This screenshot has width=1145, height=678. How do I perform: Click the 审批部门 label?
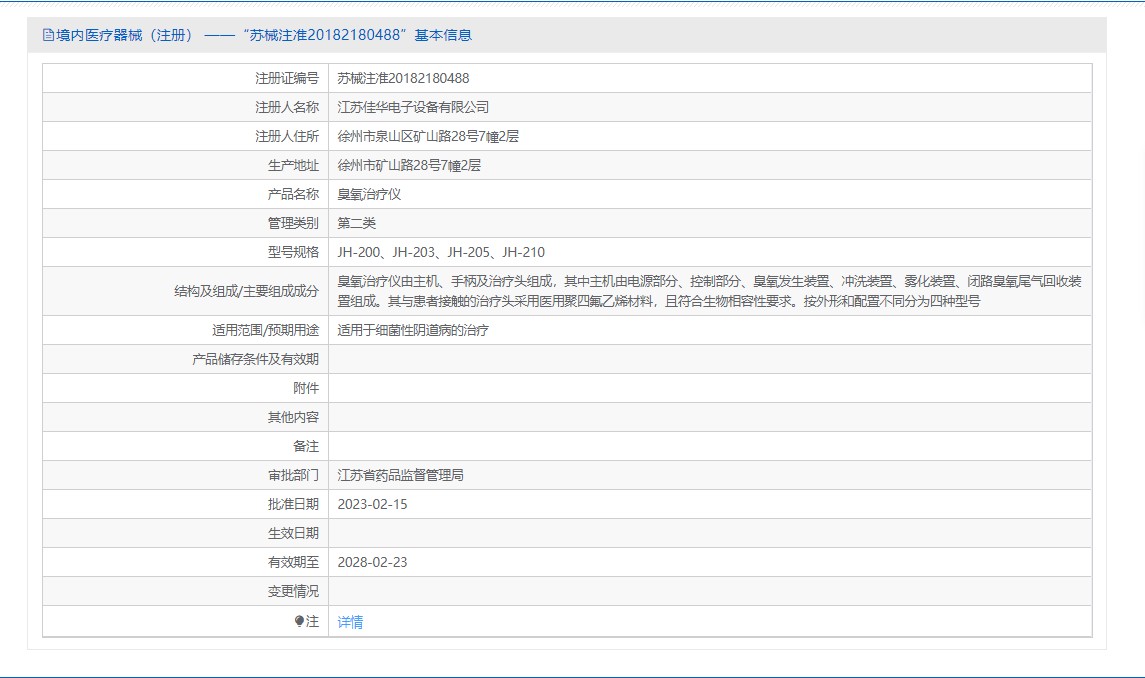pyautogui.click(x=293, y=476)
